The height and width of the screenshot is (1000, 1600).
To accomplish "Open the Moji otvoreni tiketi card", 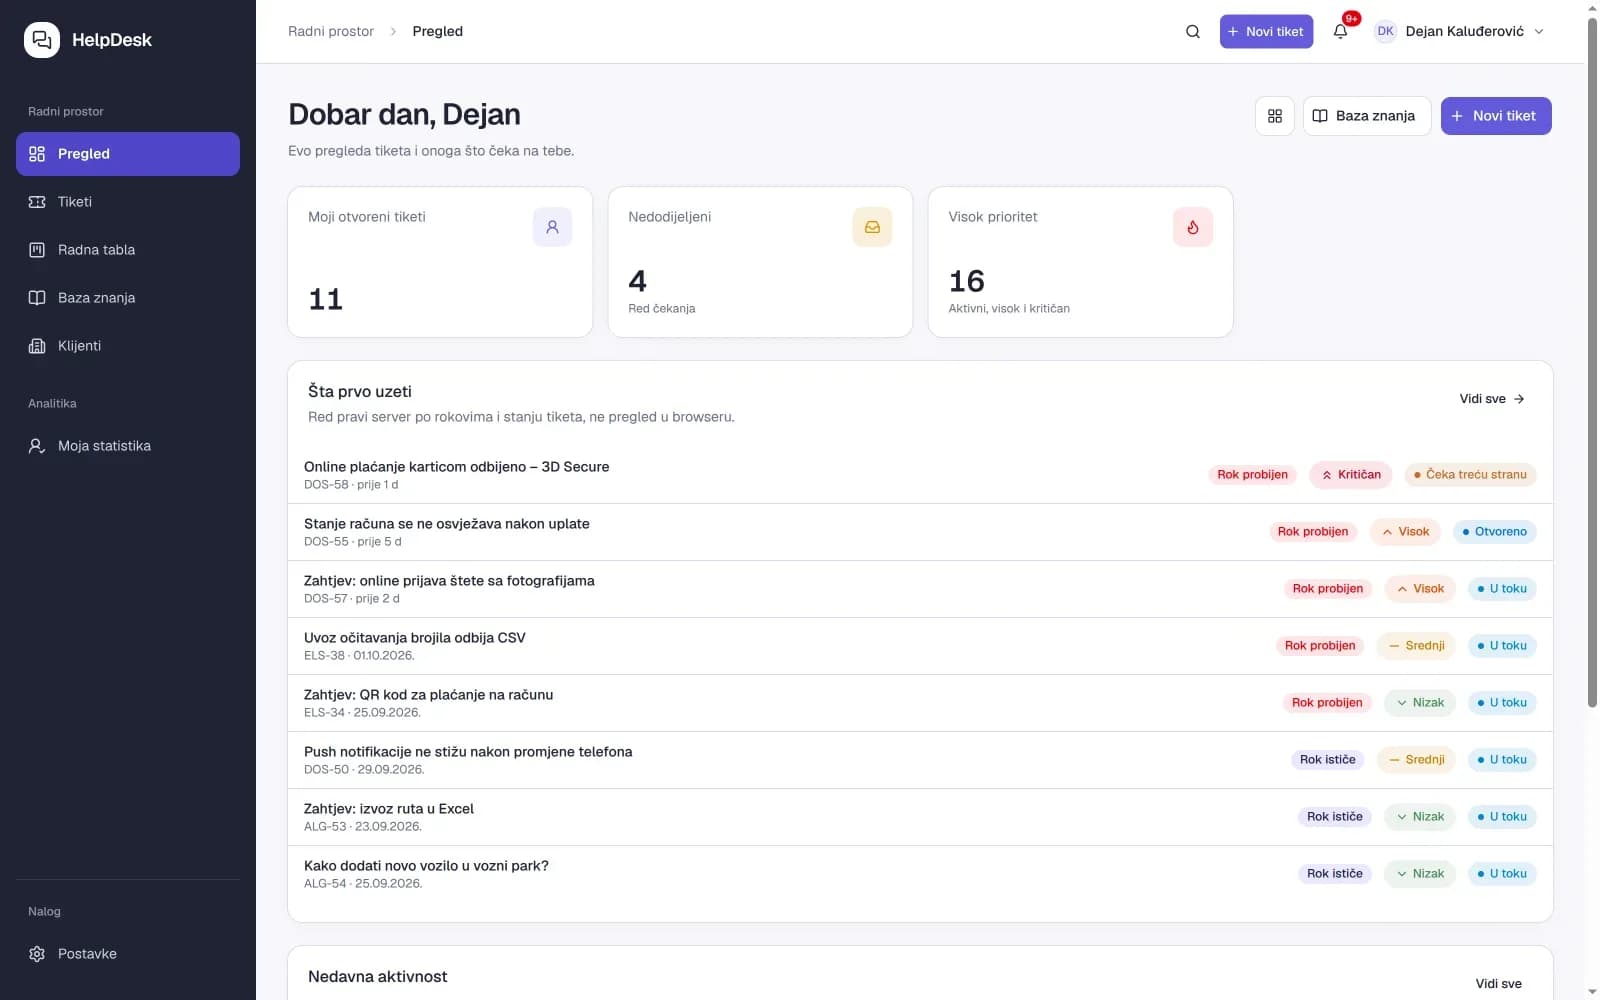I will pyautogui.click(x=440, y=262).
